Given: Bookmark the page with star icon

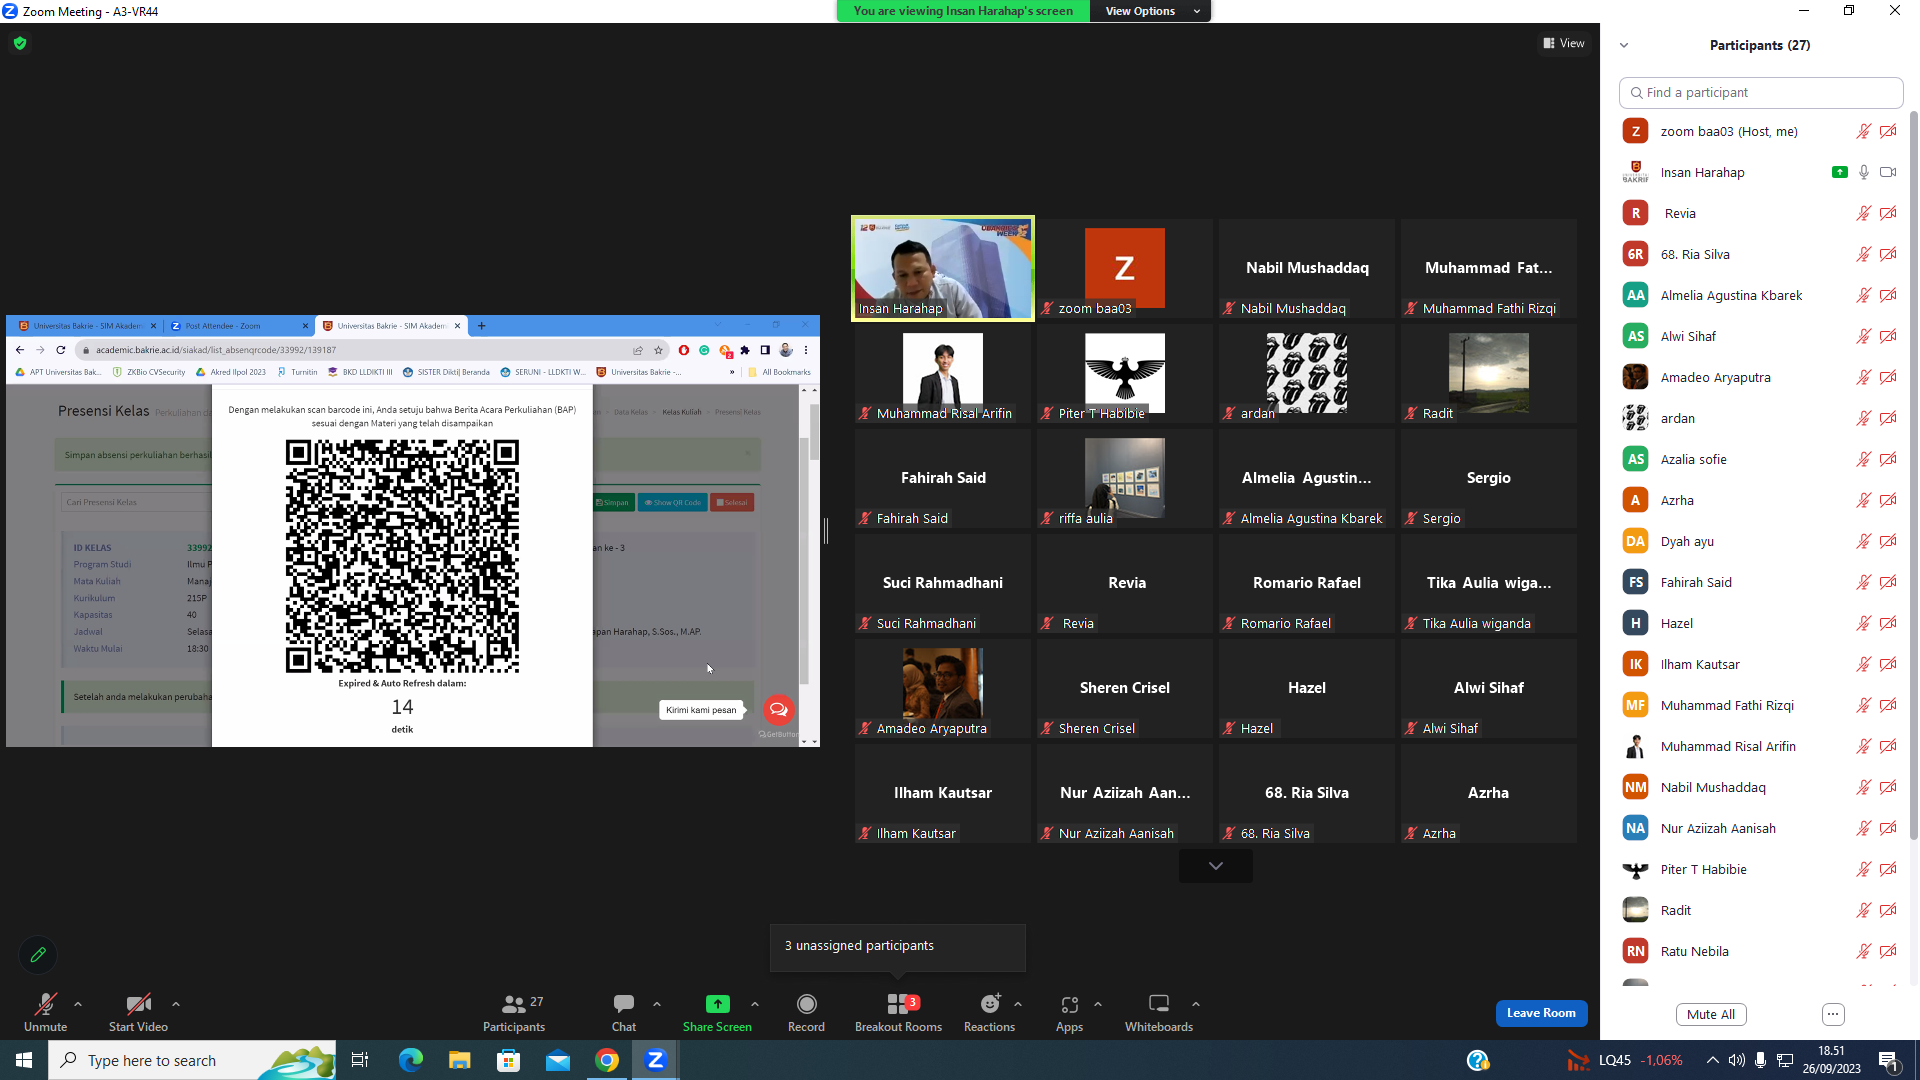Looking at the screenshot, I should pyautogui.click(x=658, y=350).
